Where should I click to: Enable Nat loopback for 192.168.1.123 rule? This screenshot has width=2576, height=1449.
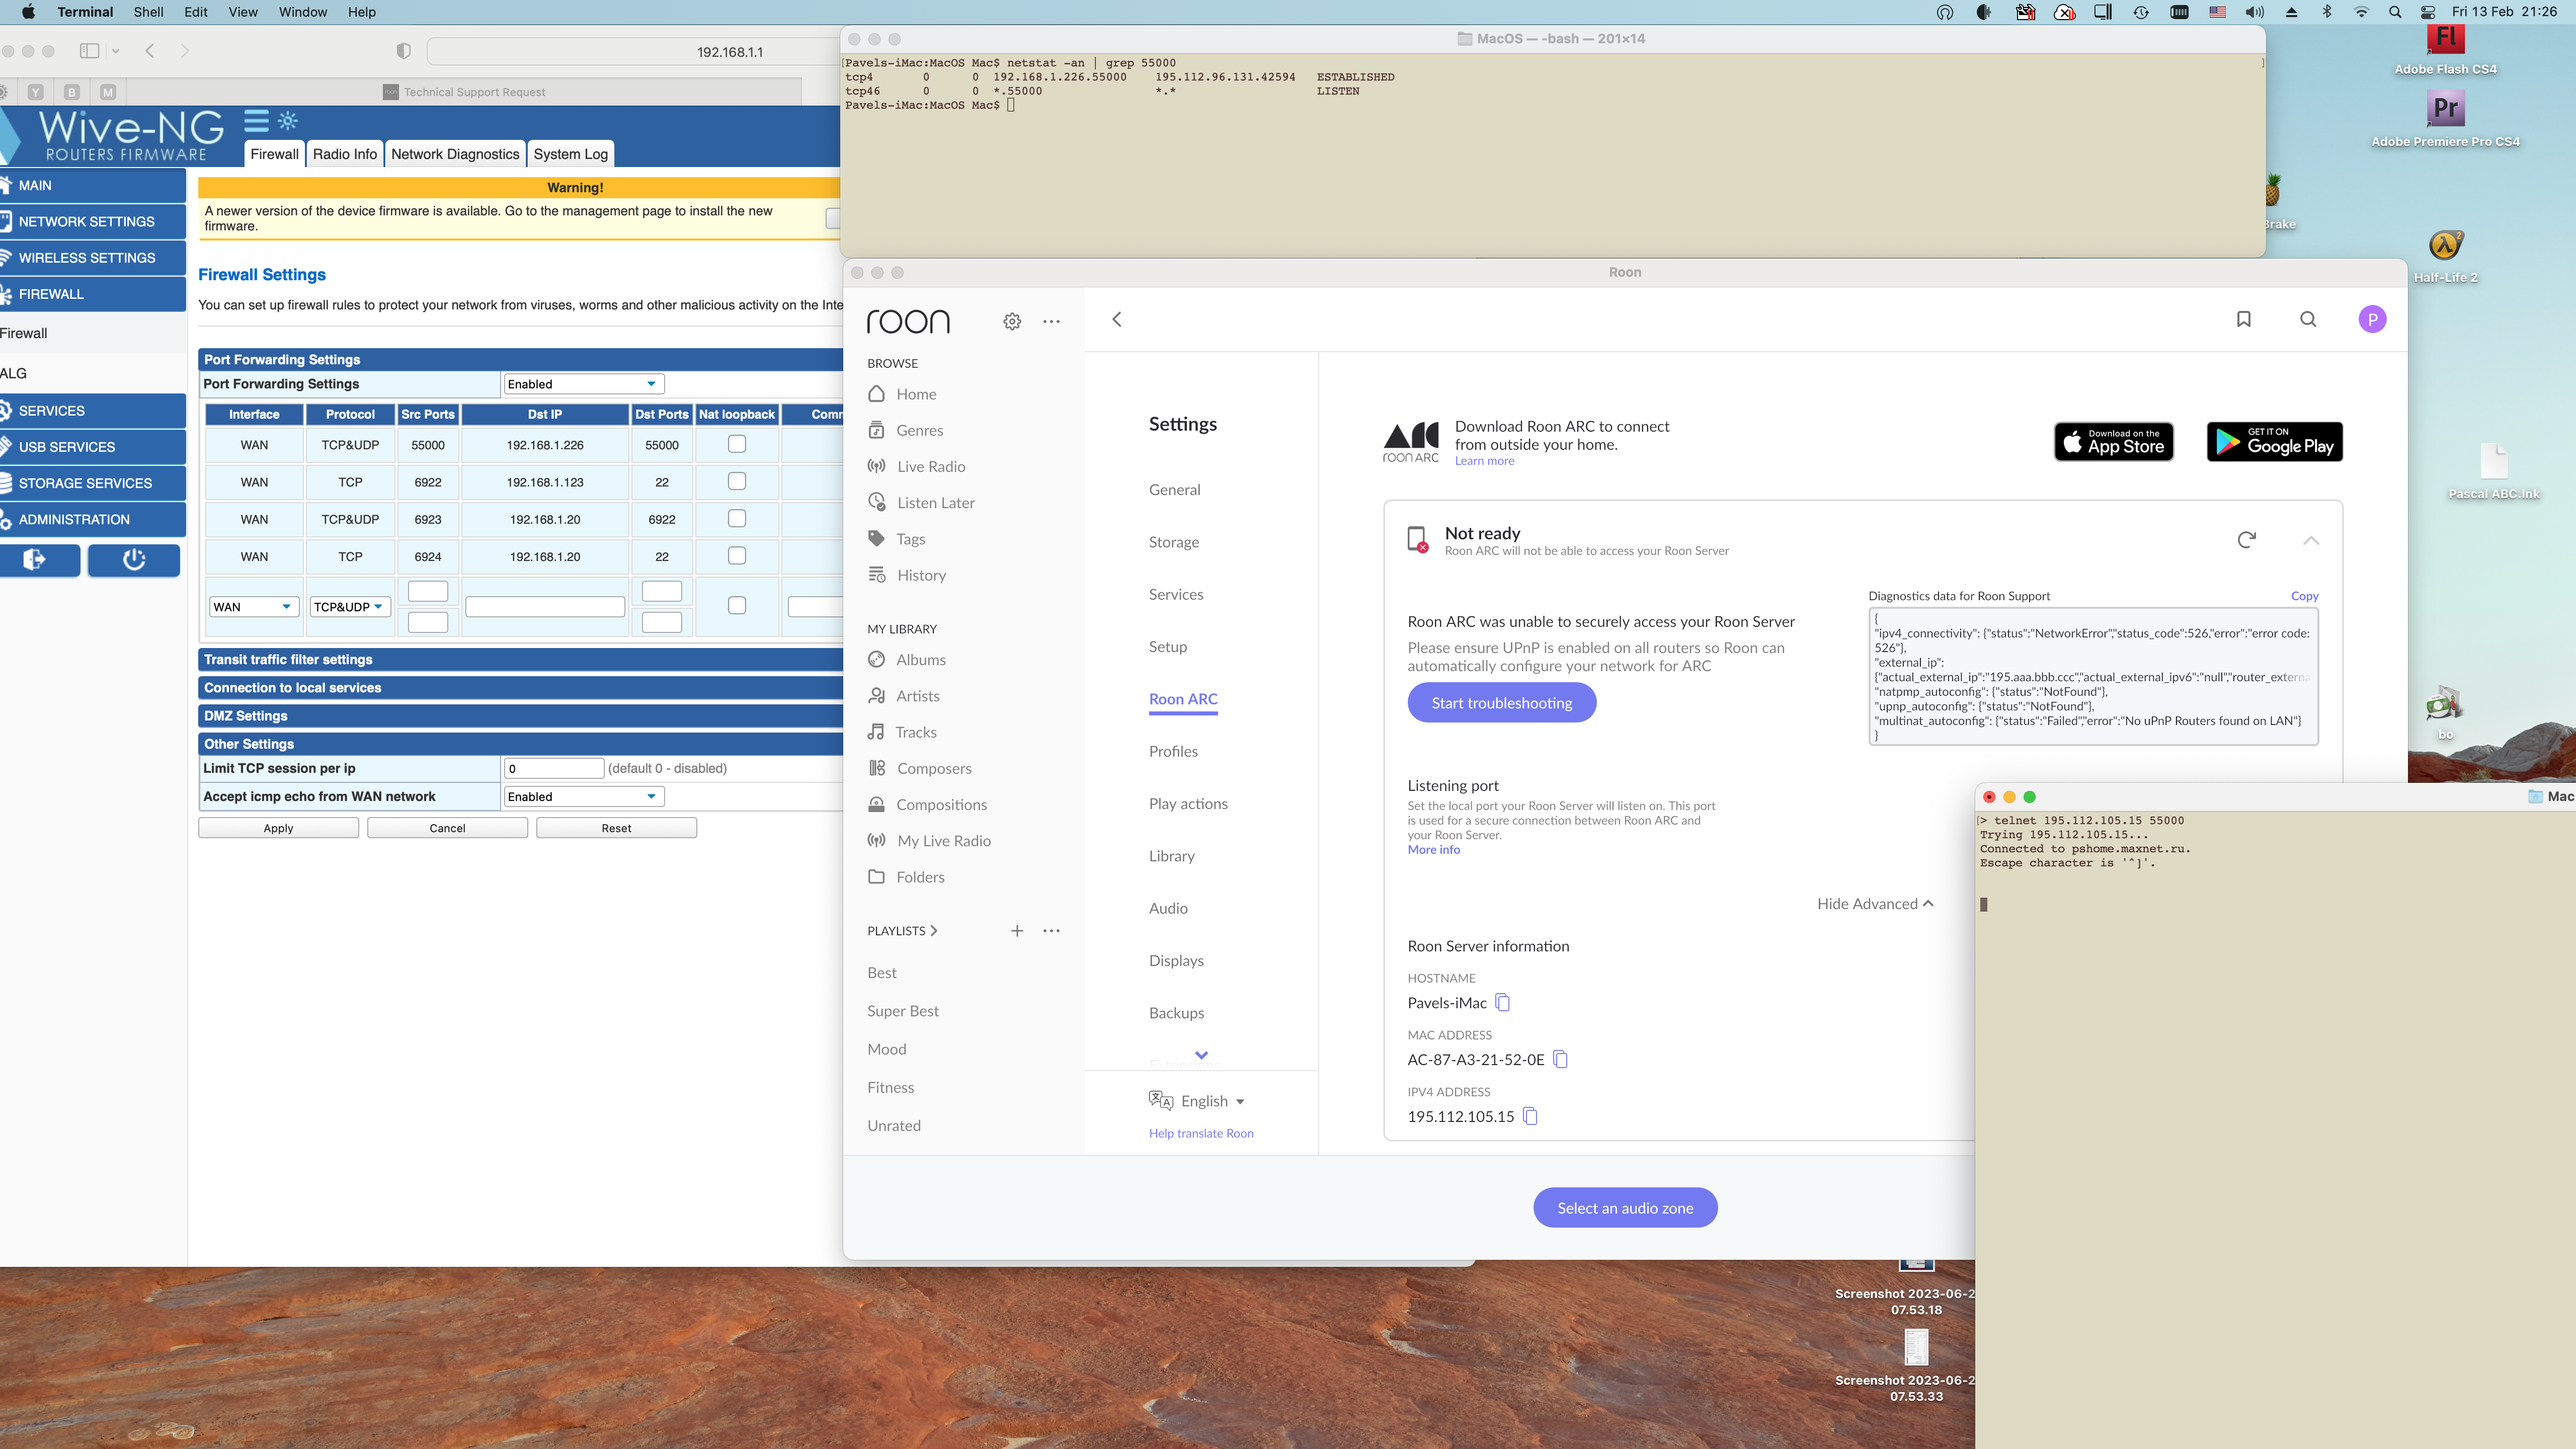[x=737, y=481]
